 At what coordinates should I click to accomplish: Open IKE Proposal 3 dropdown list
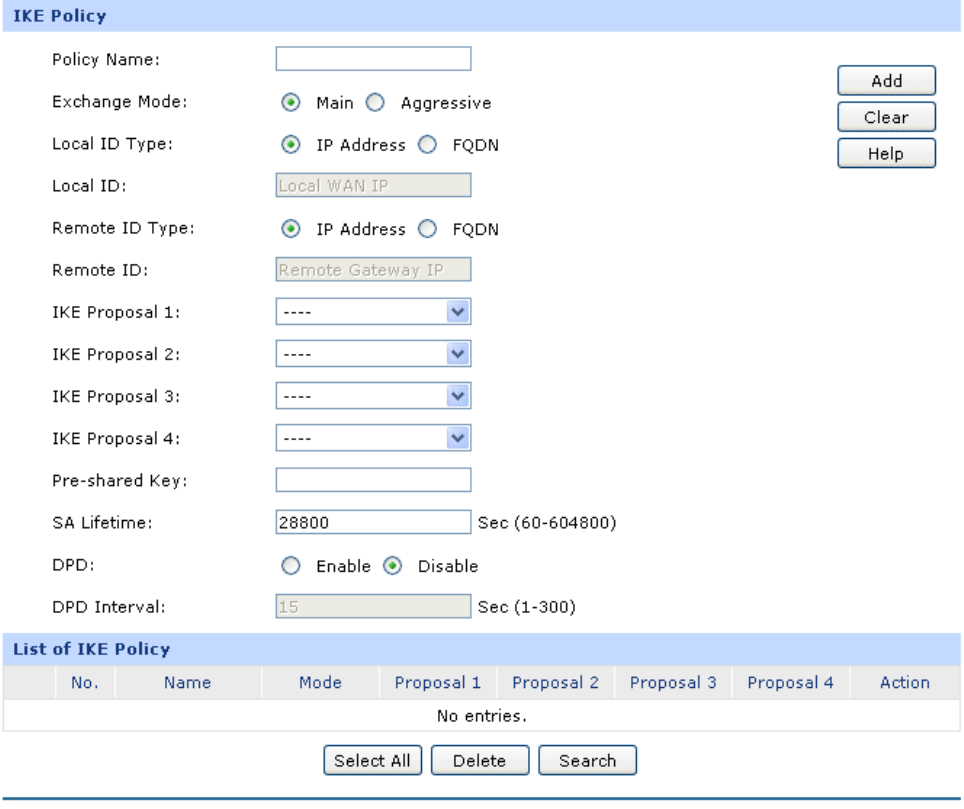373,396
